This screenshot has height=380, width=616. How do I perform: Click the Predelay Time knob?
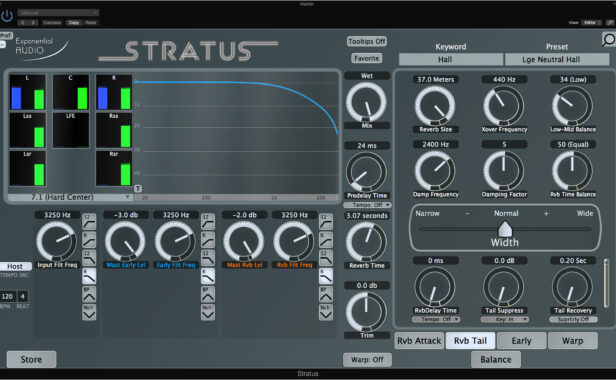[367, 172]
